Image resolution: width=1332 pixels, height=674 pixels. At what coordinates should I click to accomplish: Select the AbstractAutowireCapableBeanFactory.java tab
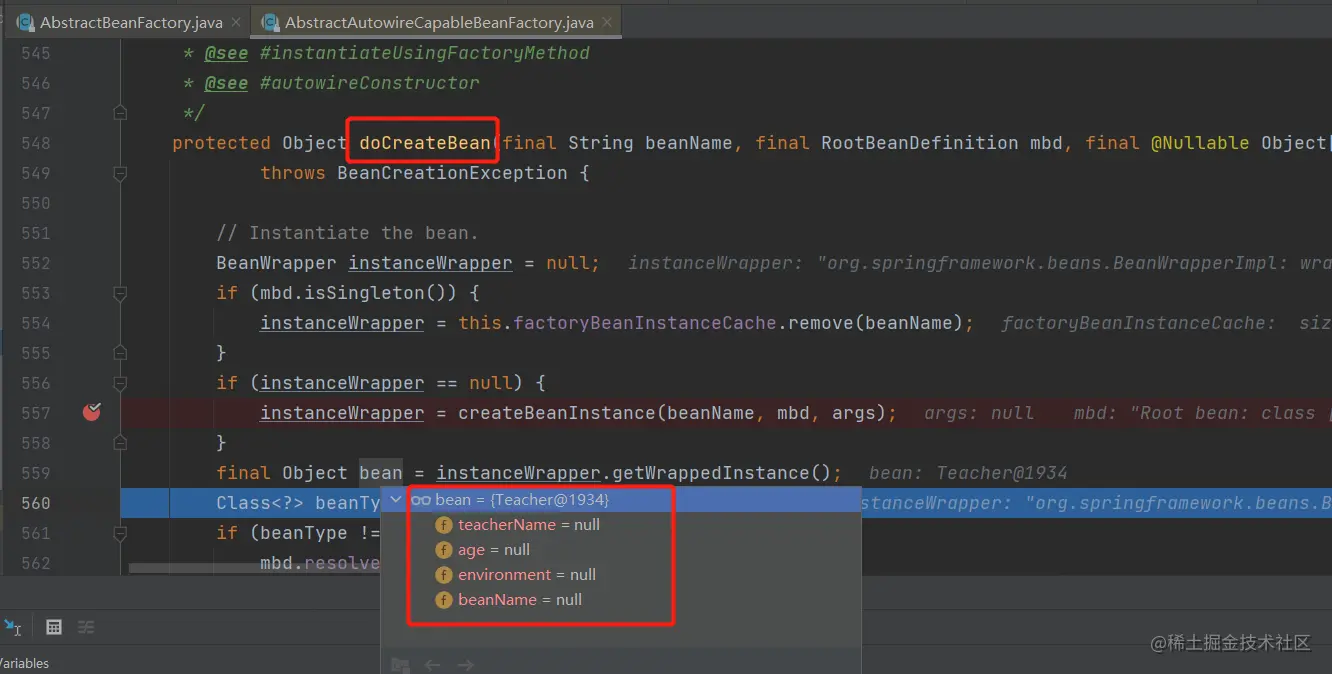[437, 21]
